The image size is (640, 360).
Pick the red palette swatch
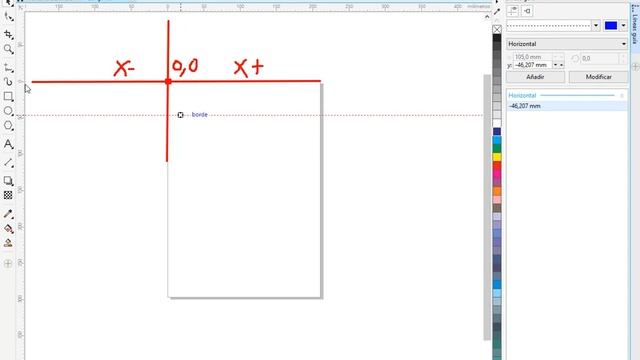497,166
